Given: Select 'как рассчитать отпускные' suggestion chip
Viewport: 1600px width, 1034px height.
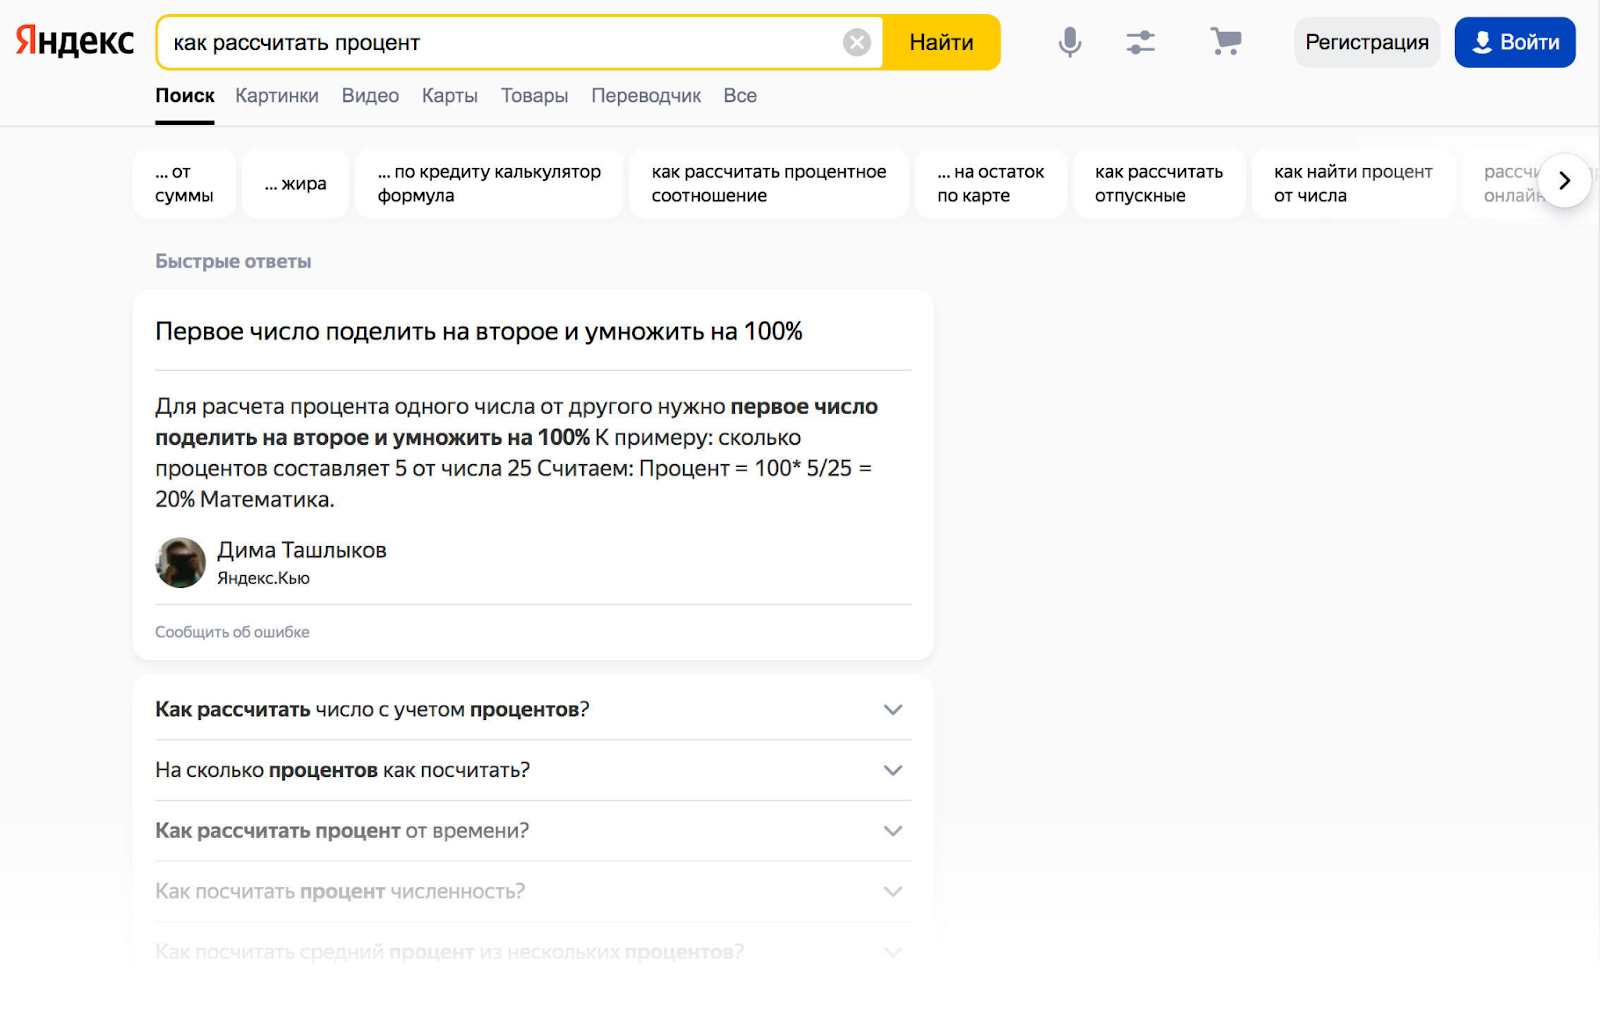Looking at the screenshot, I should coord(1158,184).
